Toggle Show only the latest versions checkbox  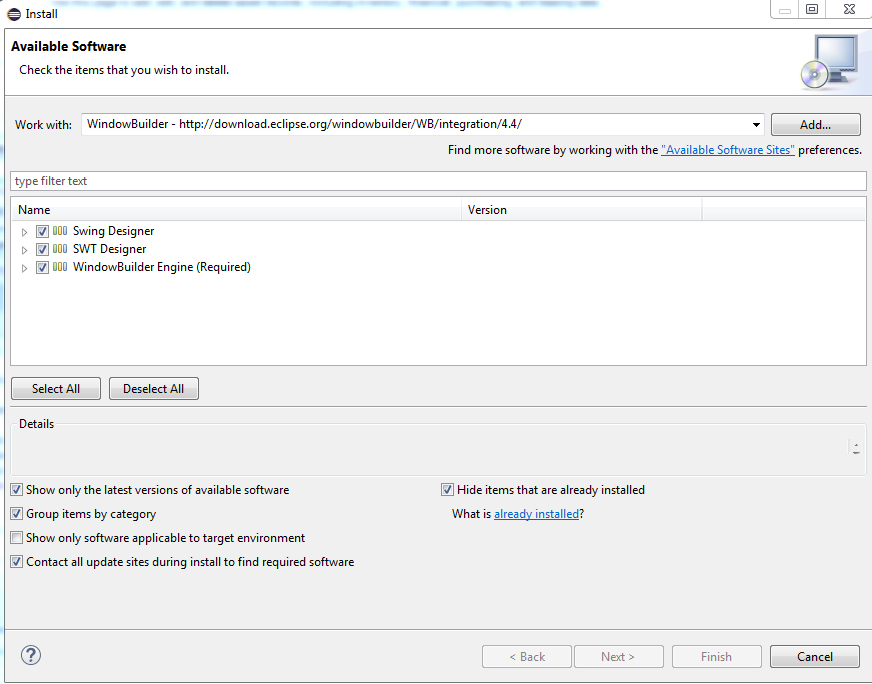click(x=17, y=490)
